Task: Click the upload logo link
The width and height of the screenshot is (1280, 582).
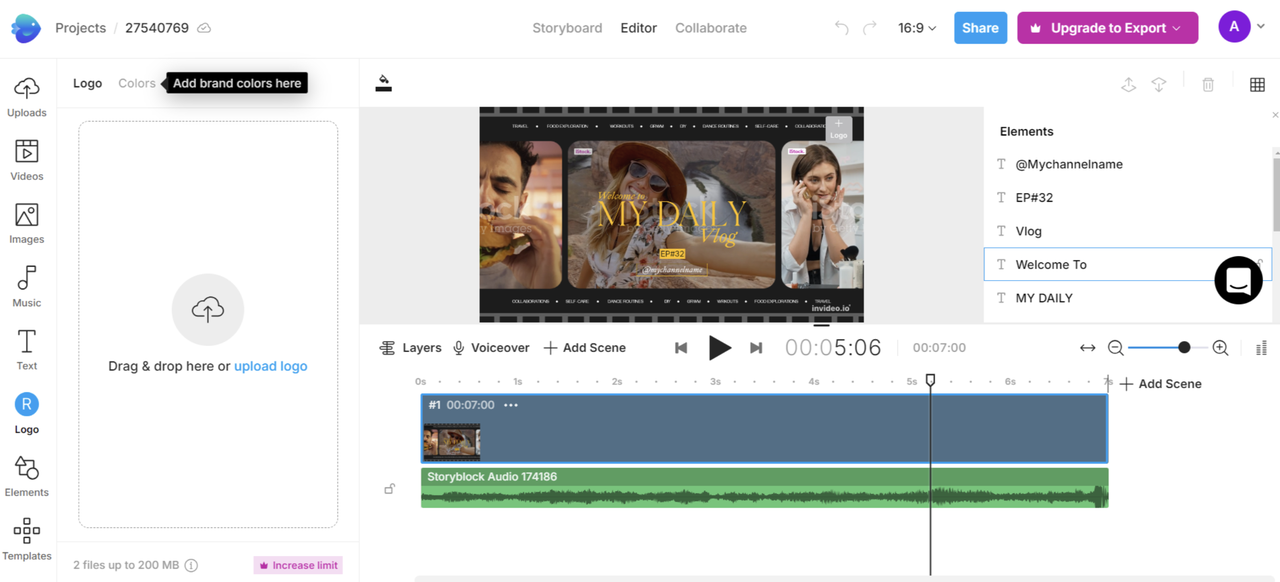Action: tap(271, 366)
